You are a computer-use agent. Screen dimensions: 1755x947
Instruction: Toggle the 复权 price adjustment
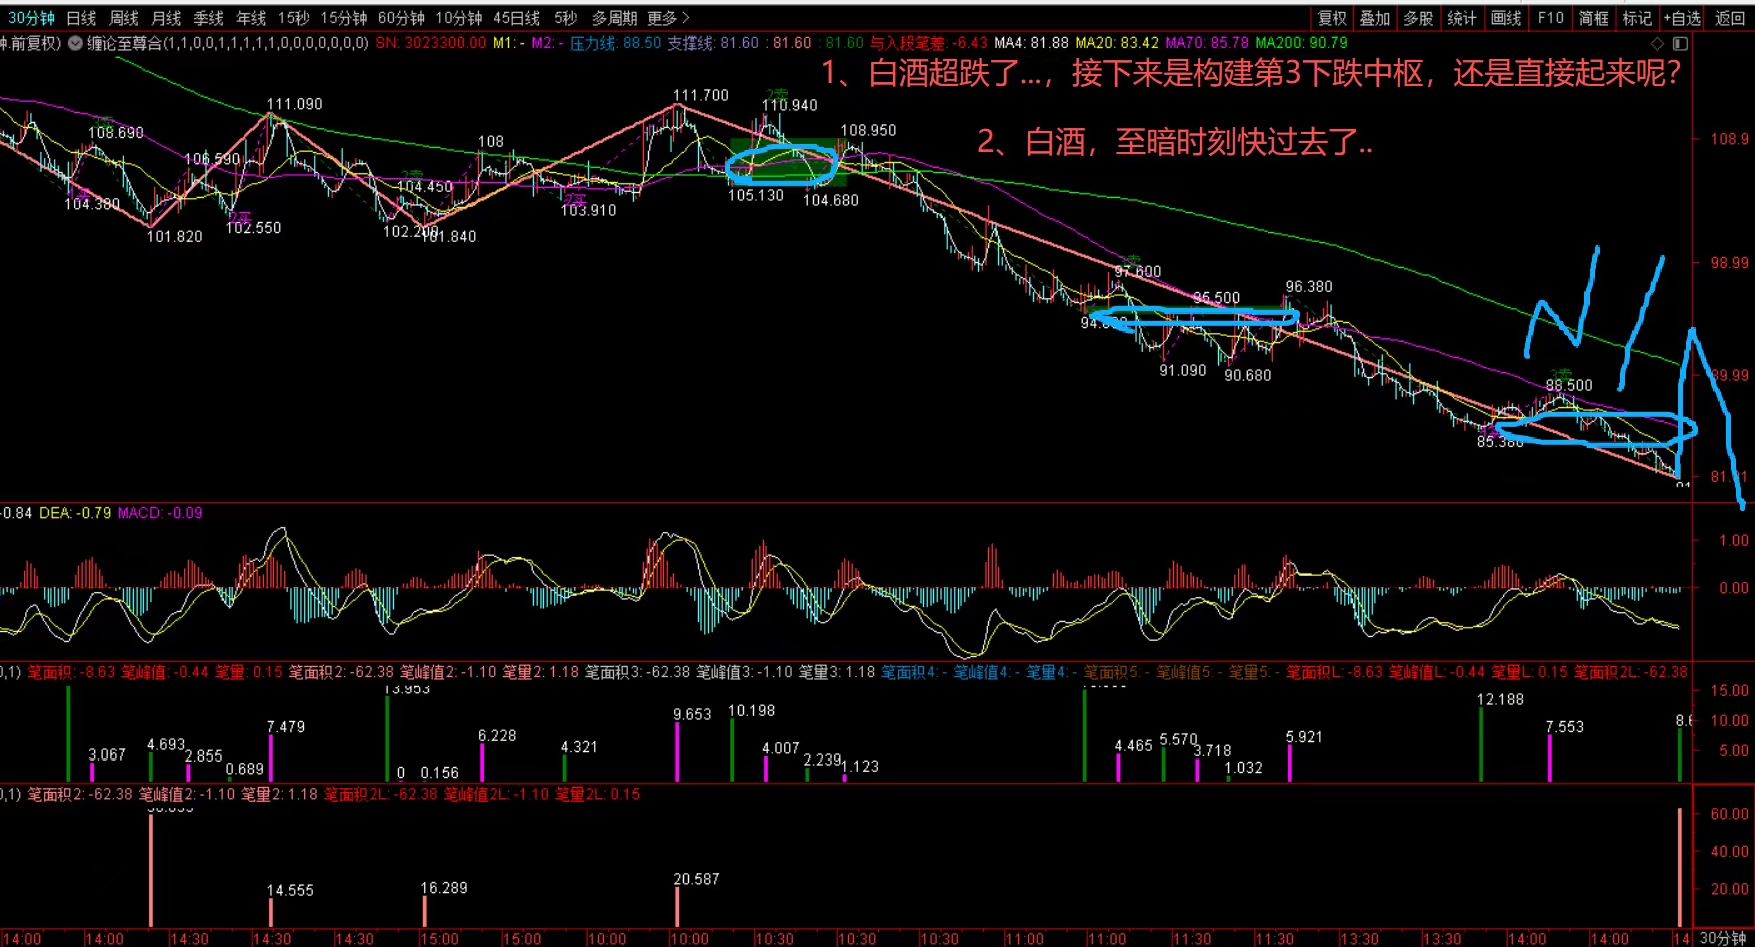pos(1332,18)
